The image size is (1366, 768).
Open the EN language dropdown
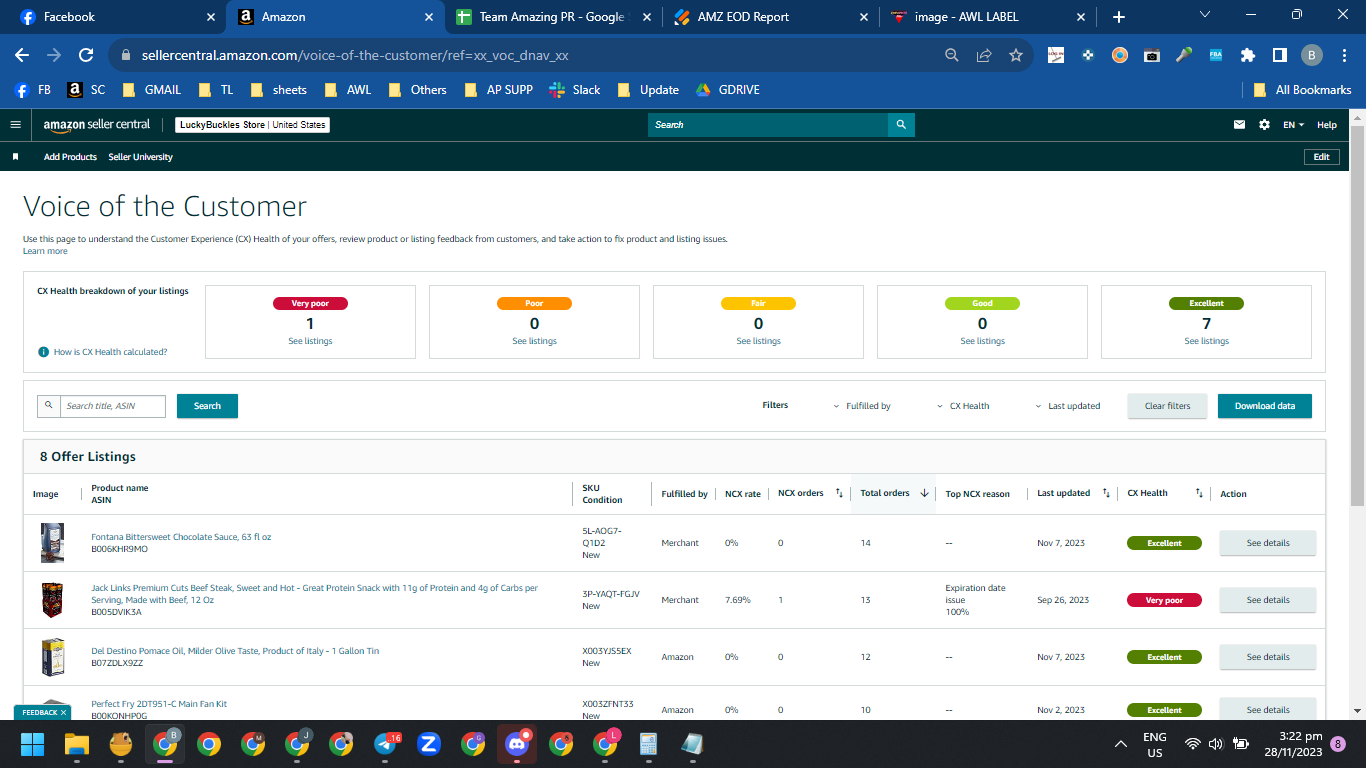point(1294,125)
